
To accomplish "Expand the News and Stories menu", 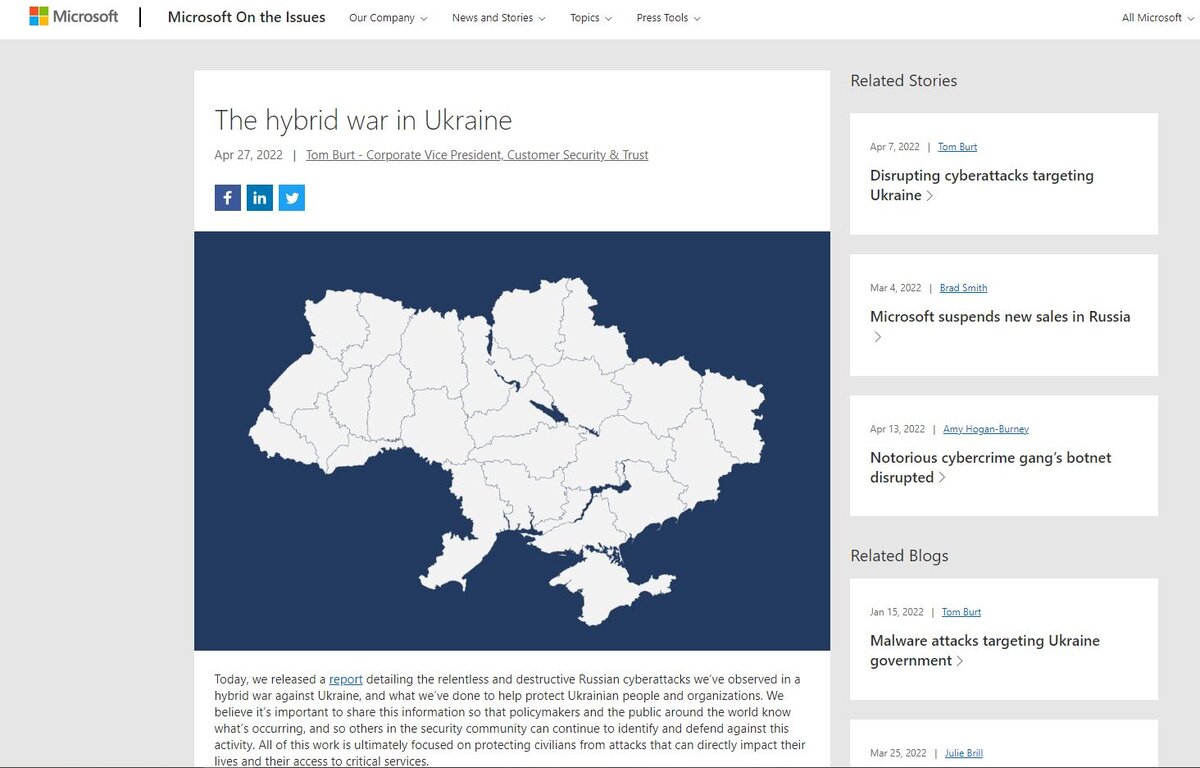I will coord(499,18).
